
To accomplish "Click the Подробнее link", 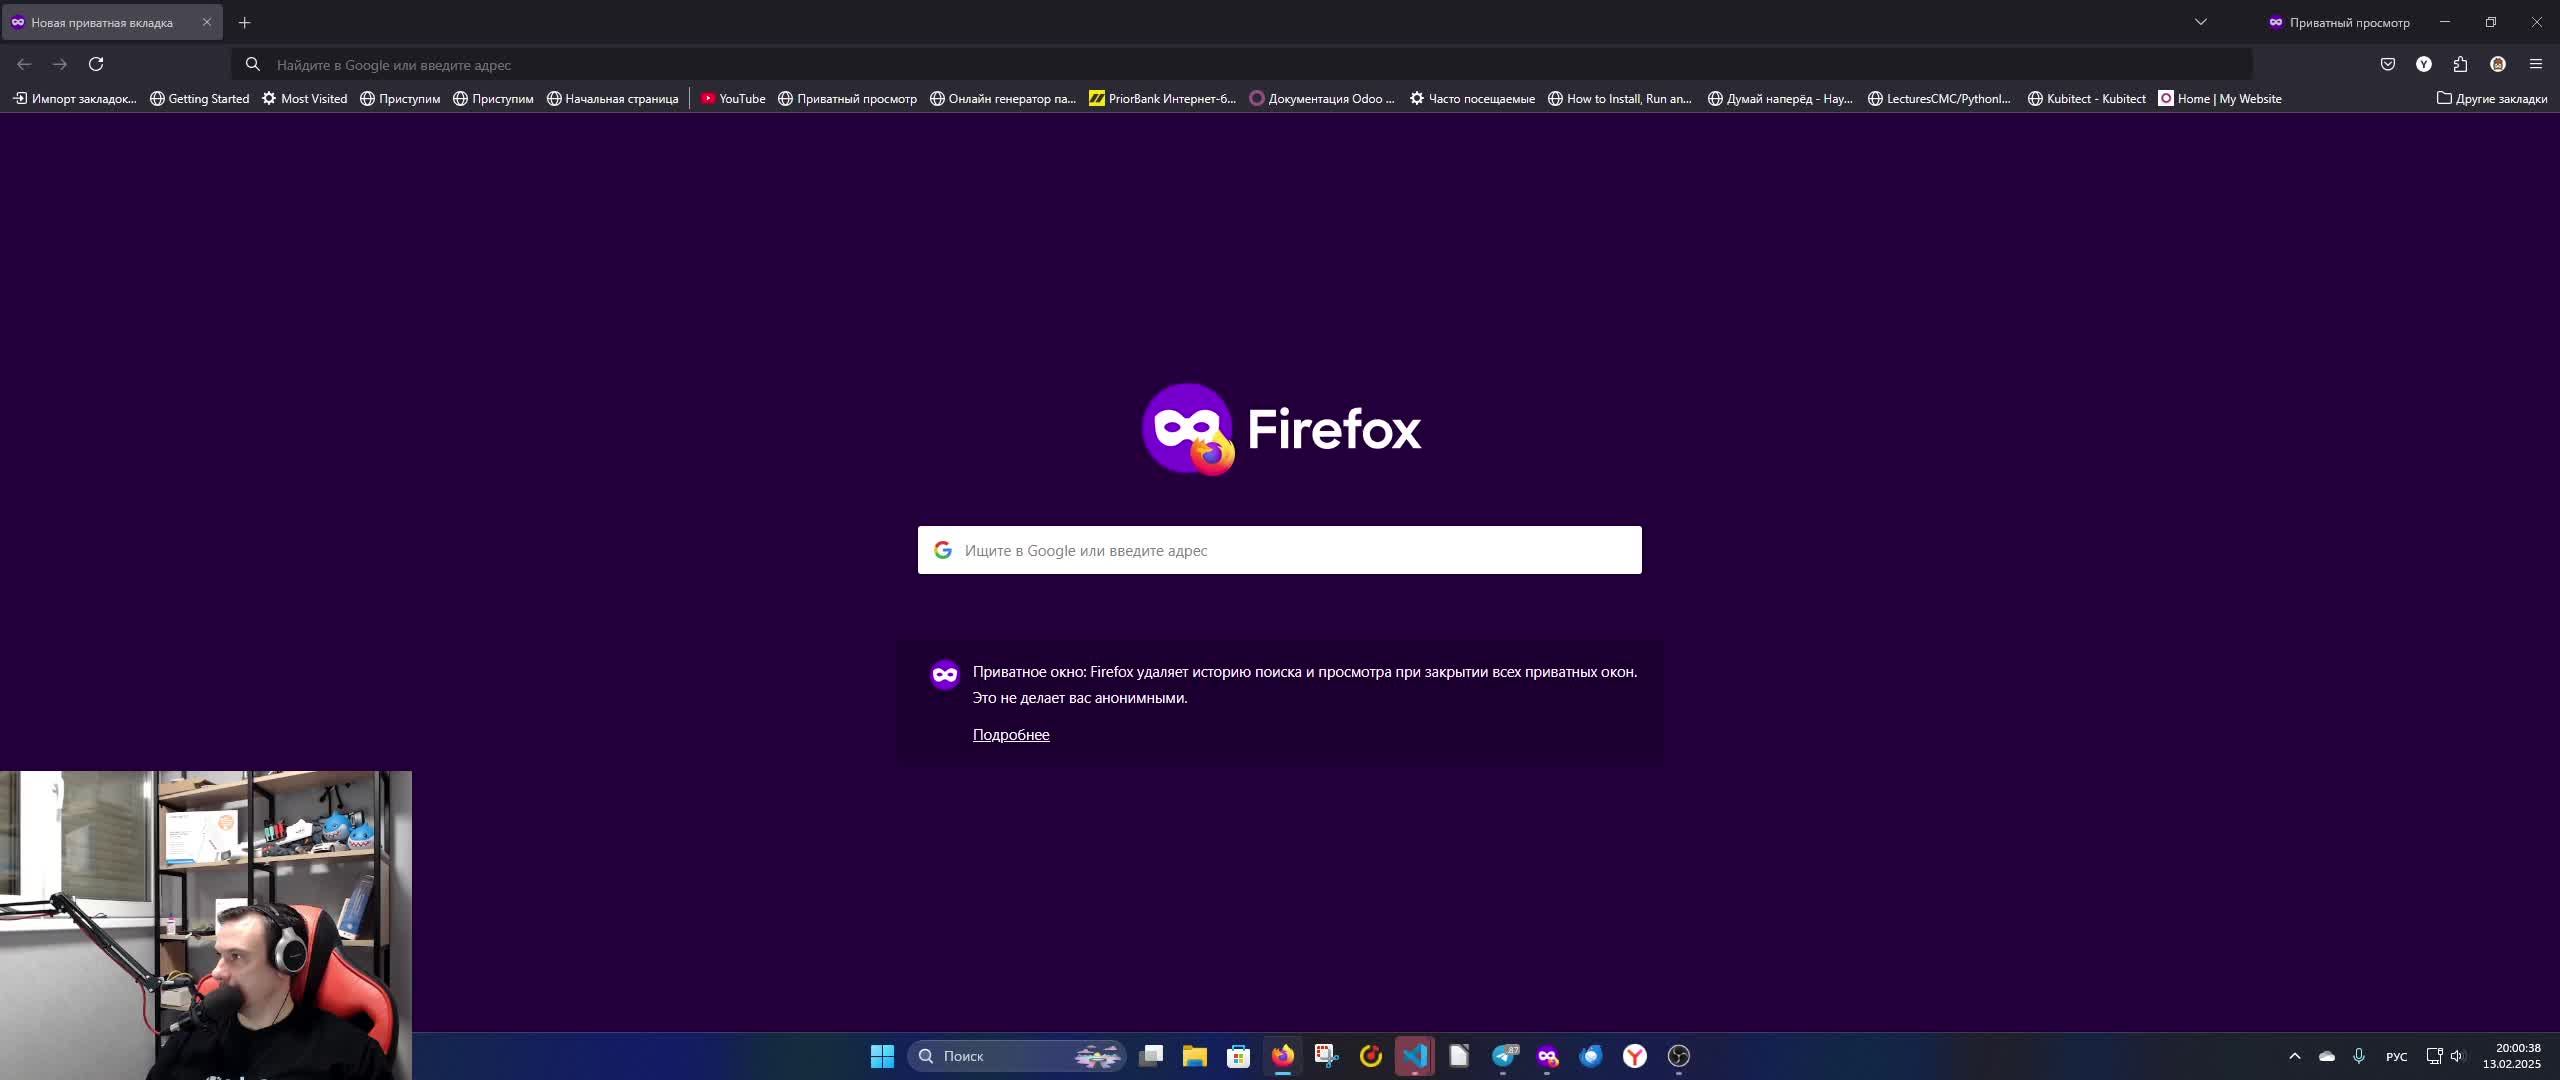I will click(1010, 735).
